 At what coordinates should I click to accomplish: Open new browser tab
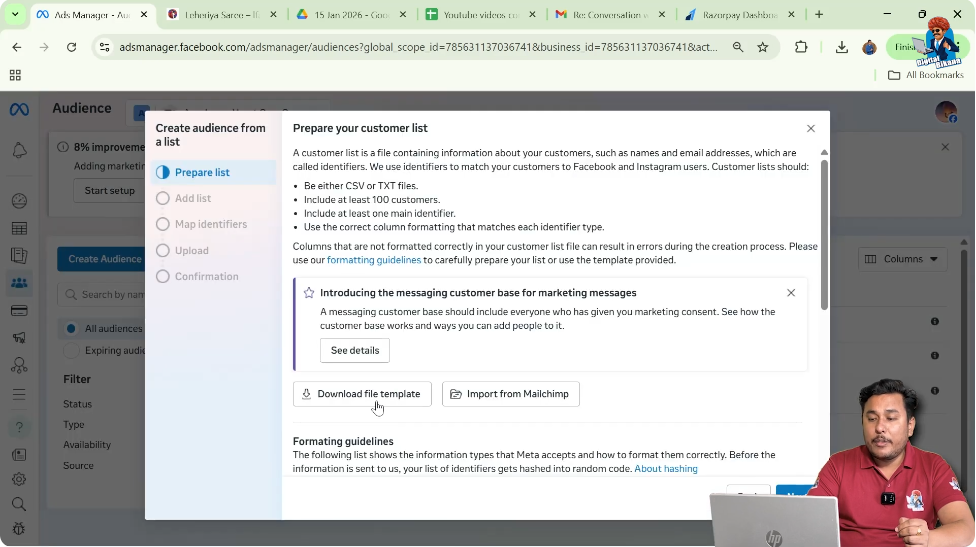click(819, 14)
